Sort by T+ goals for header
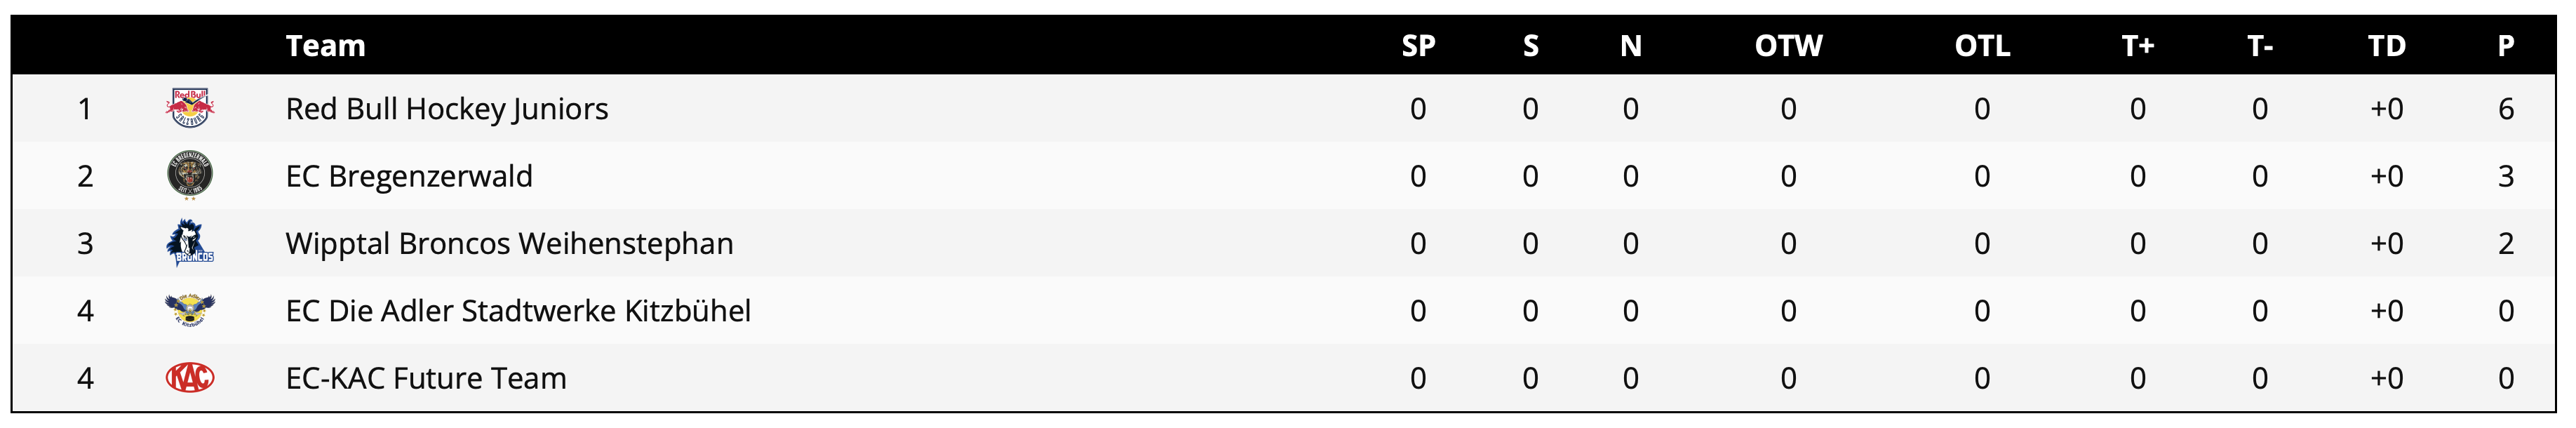Screen dimensions: 2576x428 (x=2138, y=46)
